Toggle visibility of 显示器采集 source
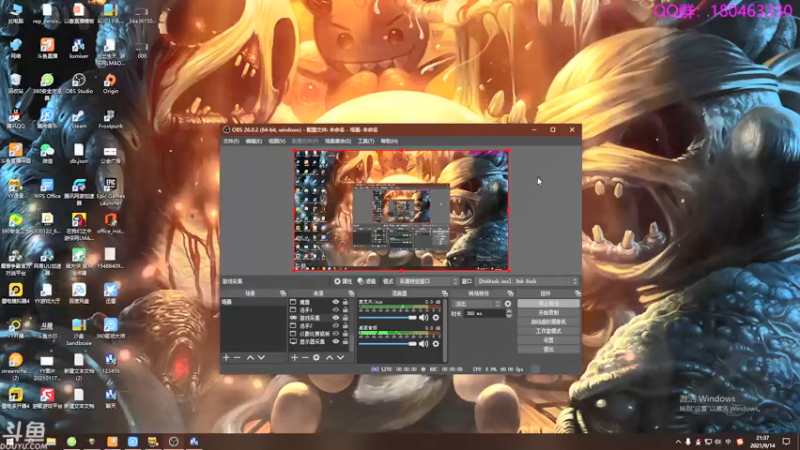The image size is (800, 450). (x=336, y=341)
